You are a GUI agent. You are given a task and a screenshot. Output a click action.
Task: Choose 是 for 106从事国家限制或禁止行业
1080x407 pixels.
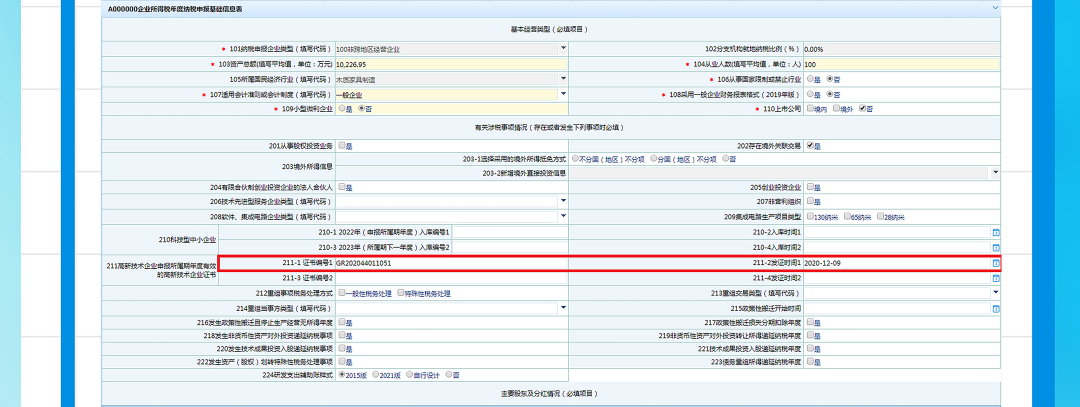pos(810,78)
